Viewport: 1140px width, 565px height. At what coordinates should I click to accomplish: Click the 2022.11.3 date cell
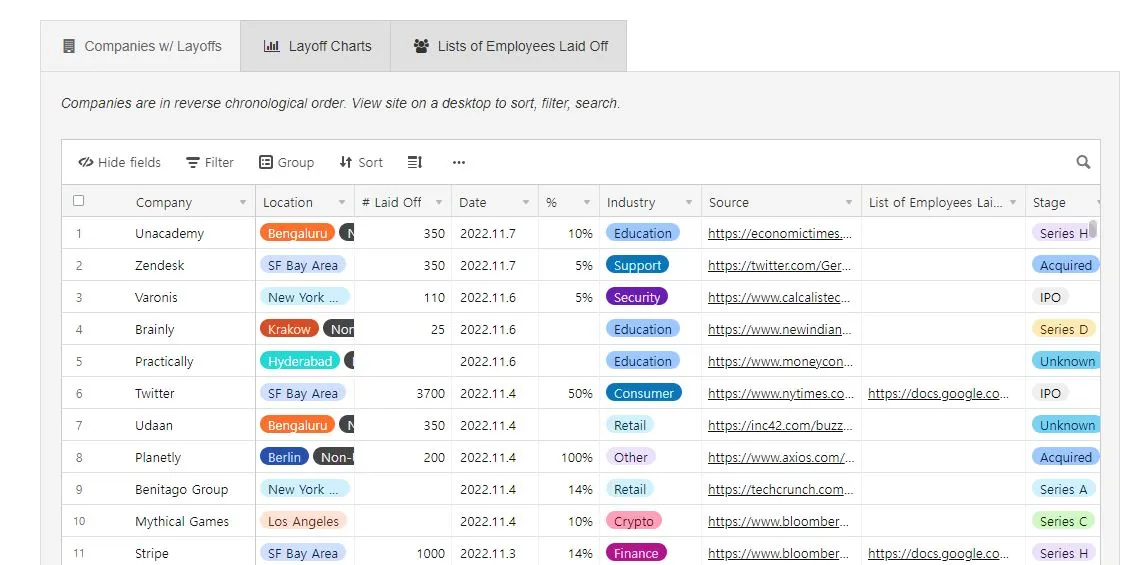point(494,553)
